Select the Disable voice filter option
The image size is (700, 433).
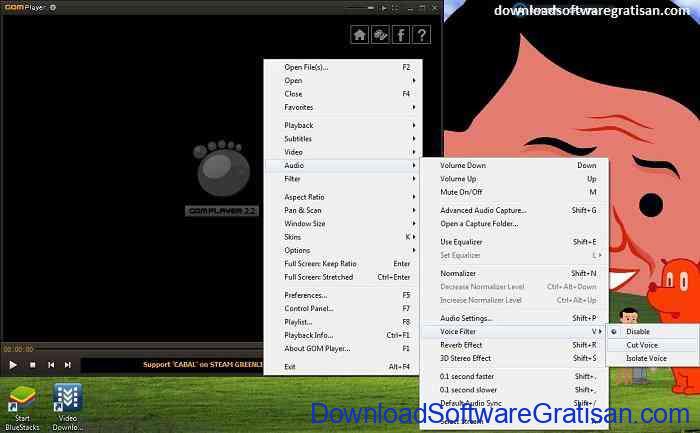click(652, 332)
